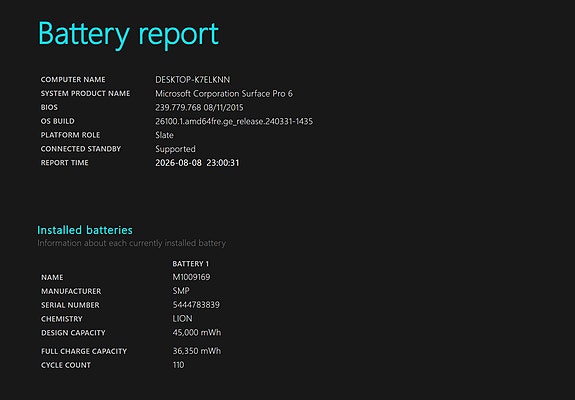The width and height of the screenshot is (575, 400).
Task: Select the battery name M1009169
Action: [x=191, y=277]
